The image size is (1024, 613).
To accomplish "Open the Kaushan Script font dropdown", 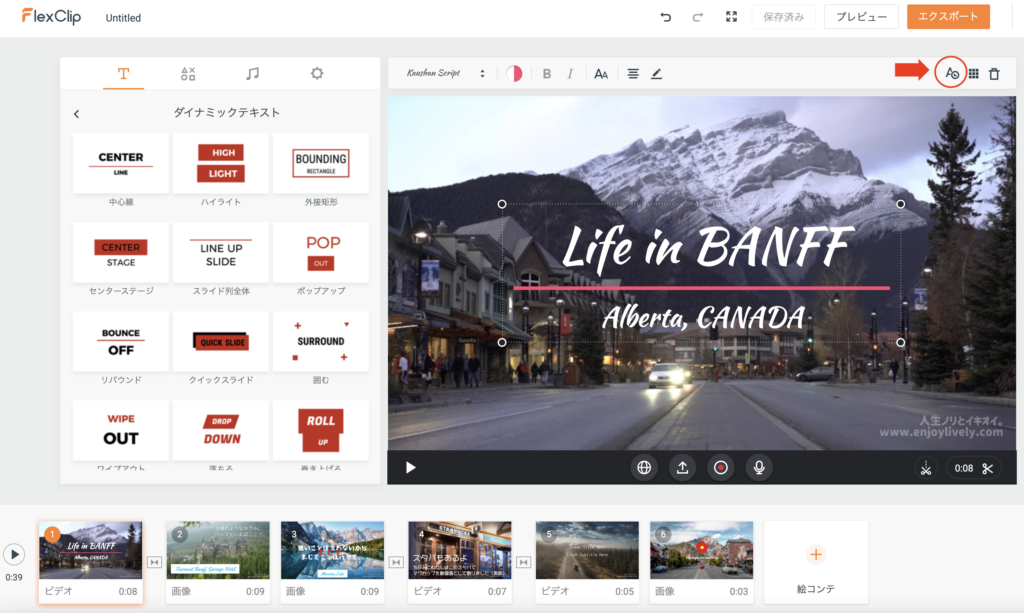I will tap(446, 74).
